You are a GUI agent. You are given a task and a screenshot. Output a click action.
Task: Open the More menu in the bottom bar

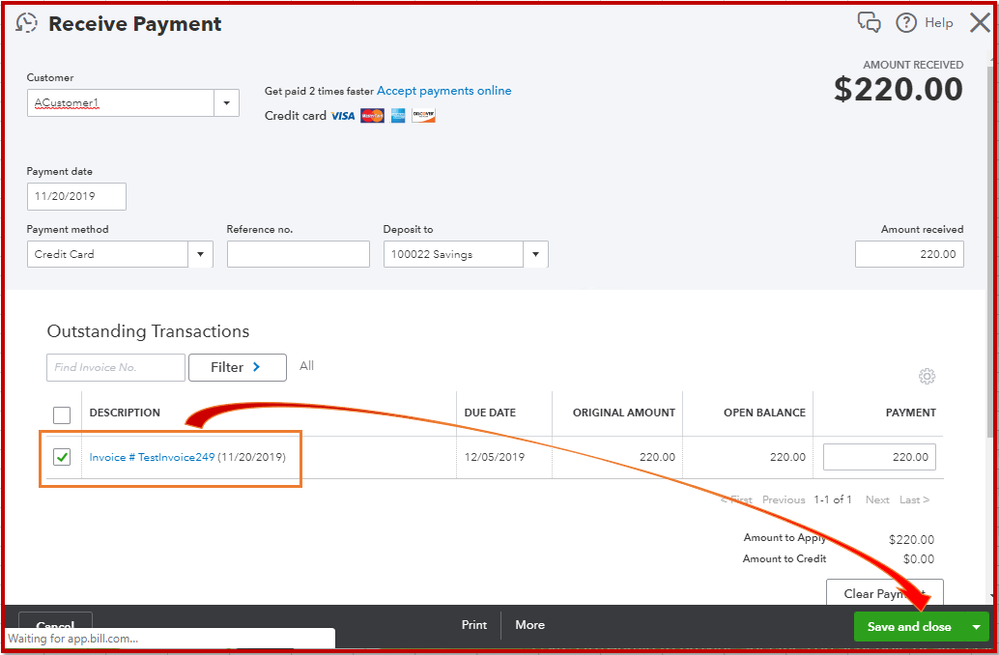[x=530, y=625]
